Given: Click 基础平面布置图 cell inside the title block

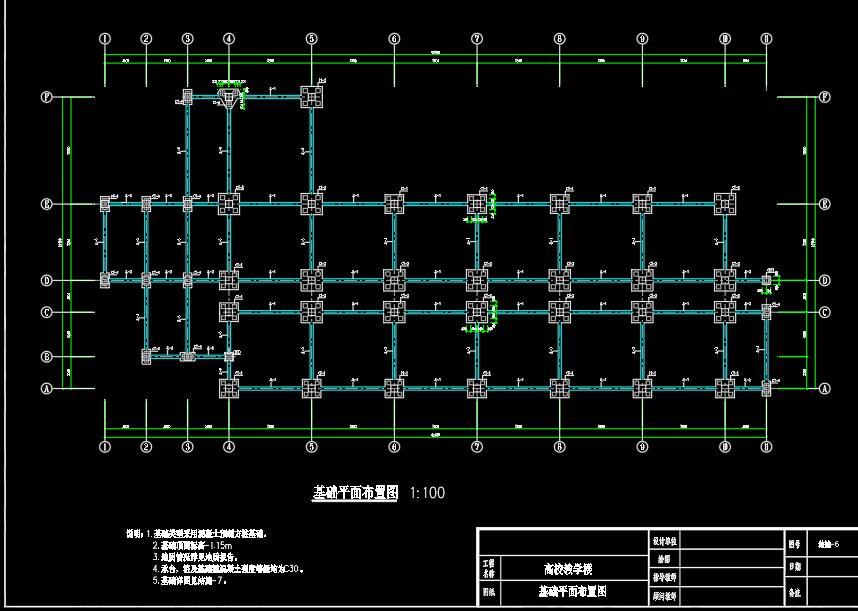Looking at the screenshot, I should click(x=572, y=591).
